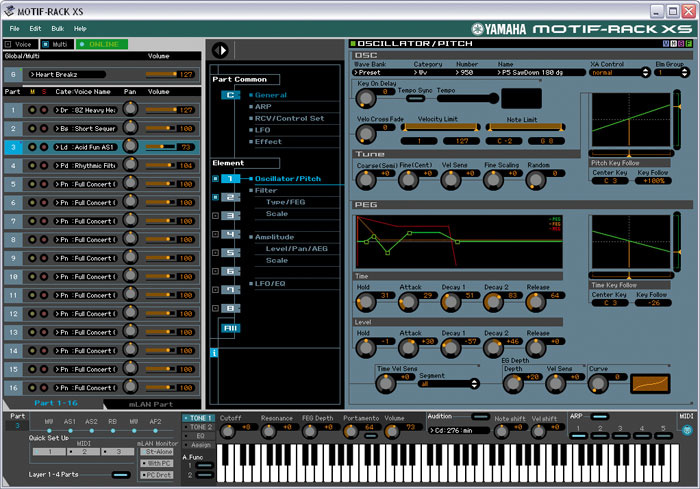Toggle the Tempo Sync switch
This screenshot has height=489, width=700.
(415, 98)
